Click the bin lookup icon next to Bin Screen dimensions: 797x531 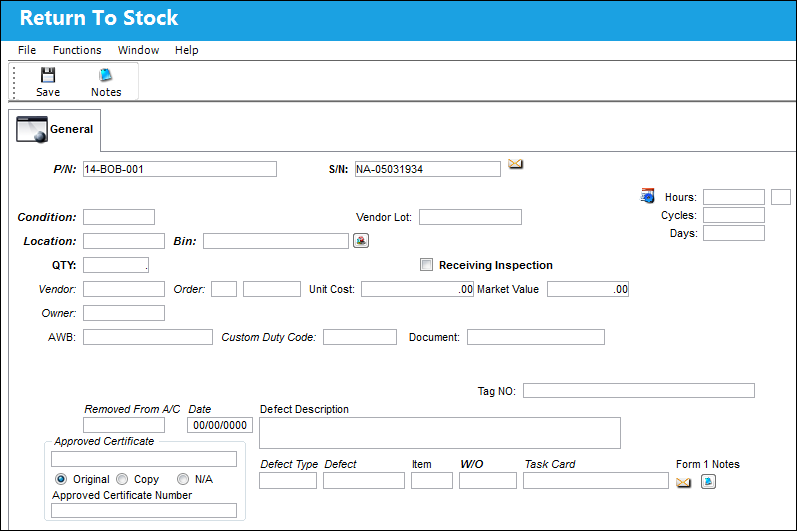pyautogui.click(x=361, y=240)
